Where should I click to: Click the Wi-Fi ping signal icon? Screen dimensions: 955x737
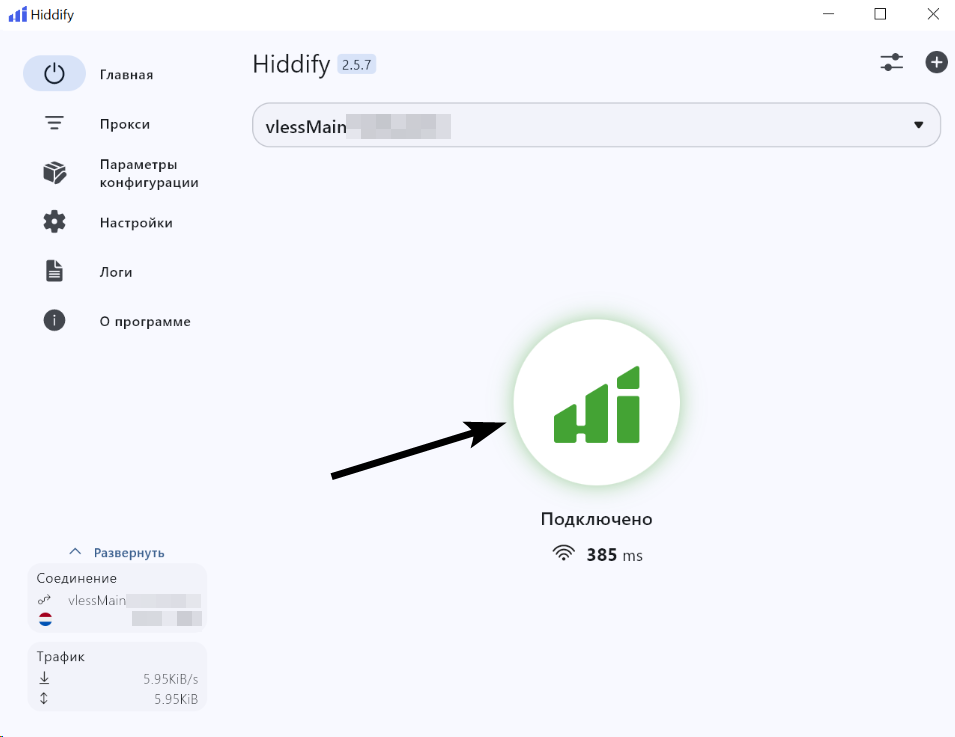(x=563, y=553)
